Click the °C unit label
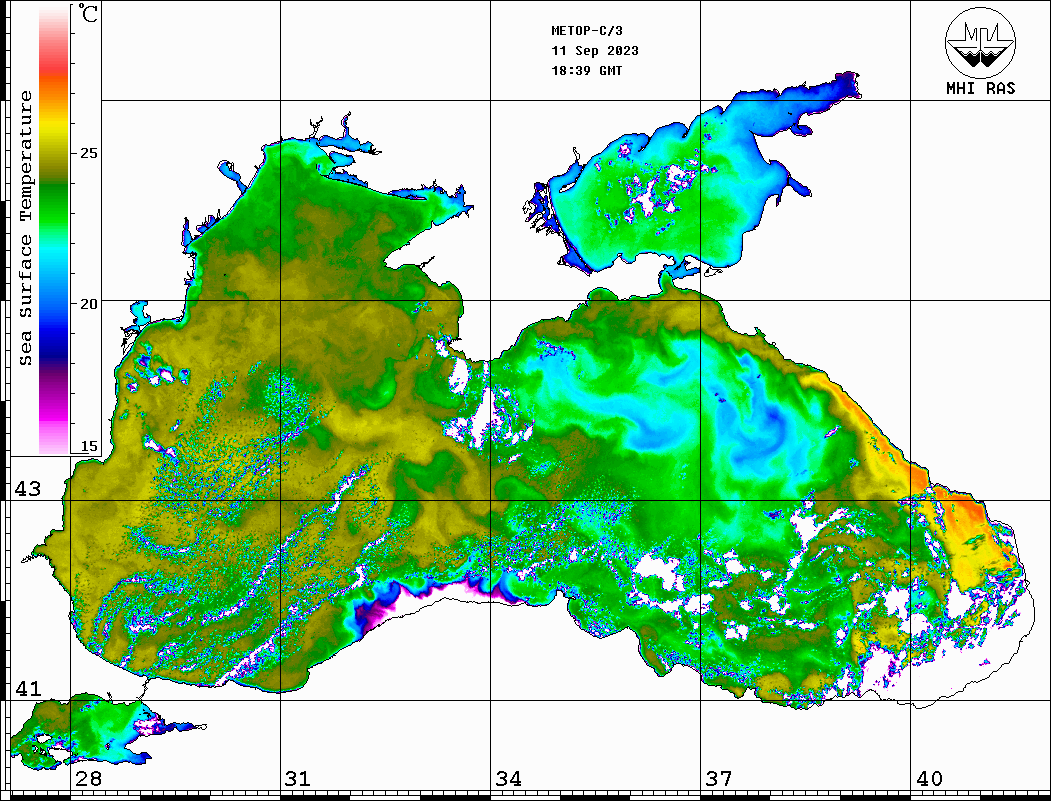This screenshot has width=1051, height=801. point(88,13)
